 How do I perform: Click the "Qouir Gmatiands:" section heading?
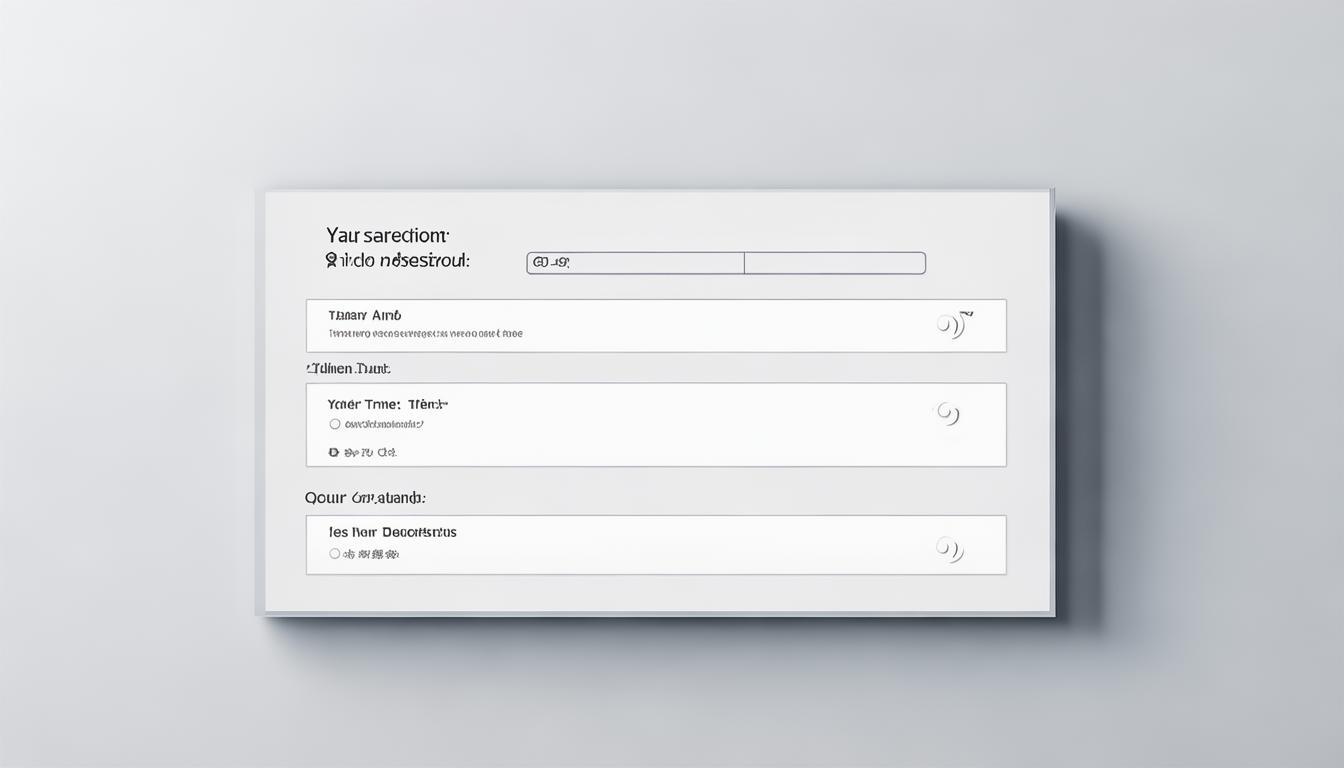pyautogui.click(x=365, y=497)
